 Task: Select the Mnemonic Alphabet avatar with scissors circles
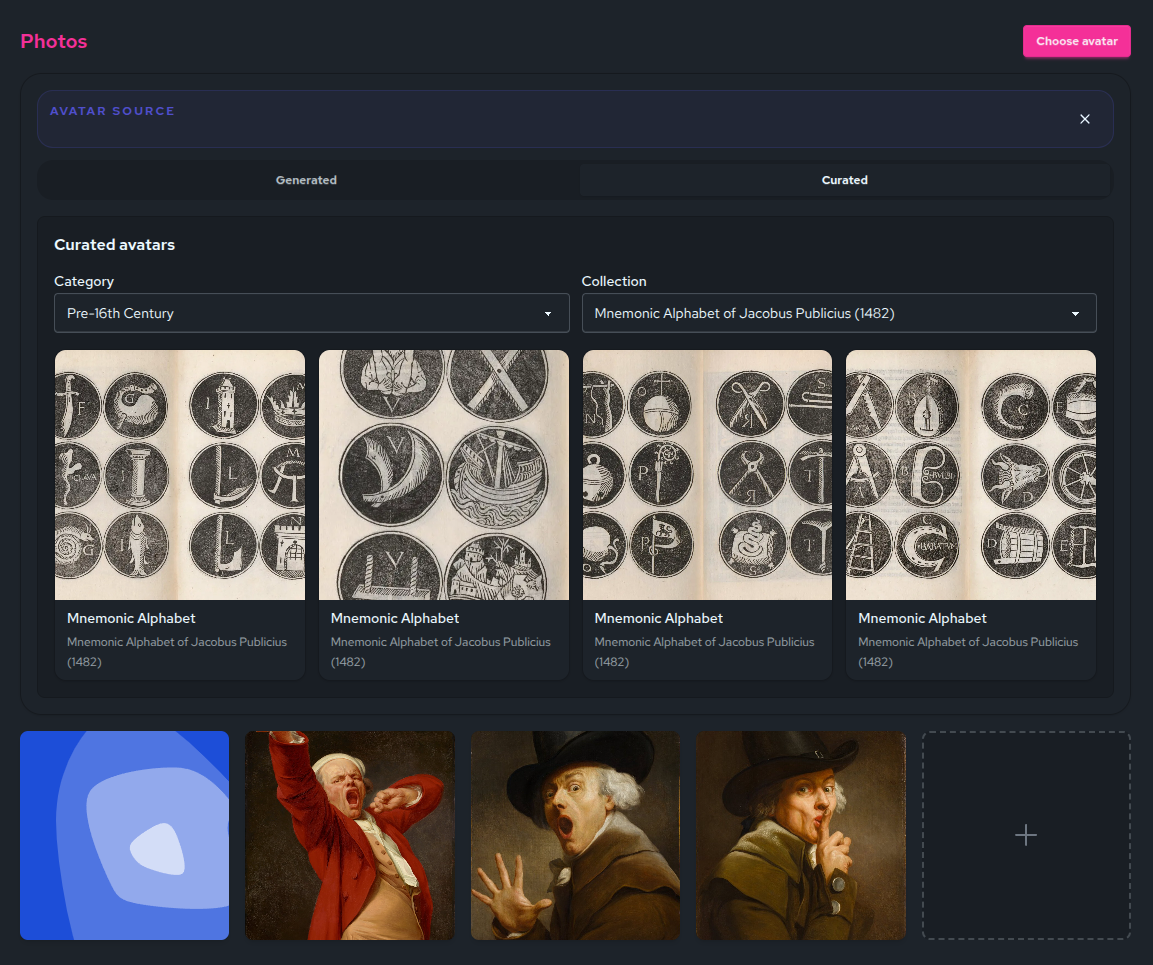click(x=707, y=515)
